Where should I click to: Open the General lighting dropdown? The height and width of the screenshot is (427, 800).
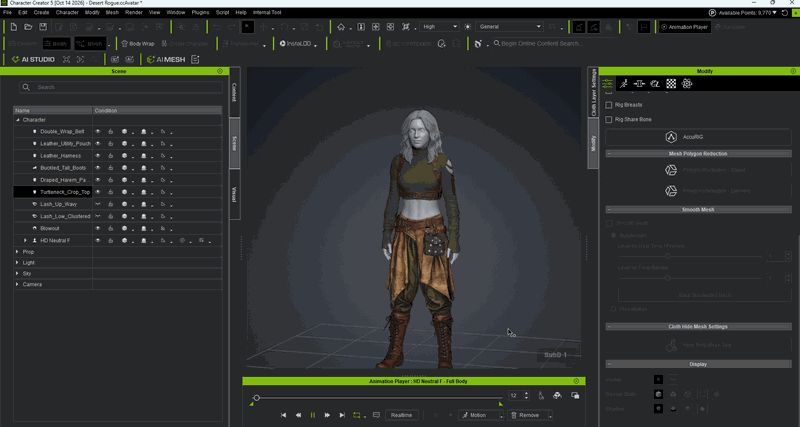pos(509,27)
